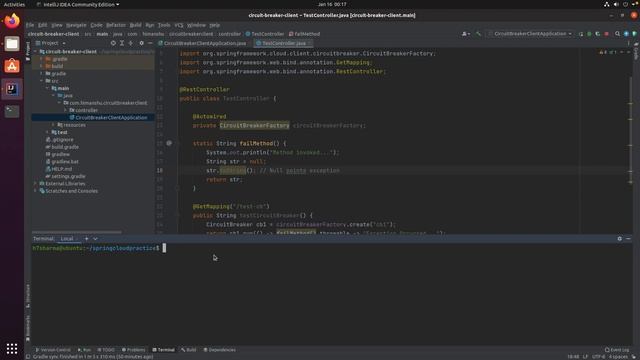Open the Code menu
The height and width of the screenshot is (360, 640).
tap(96, 25)
